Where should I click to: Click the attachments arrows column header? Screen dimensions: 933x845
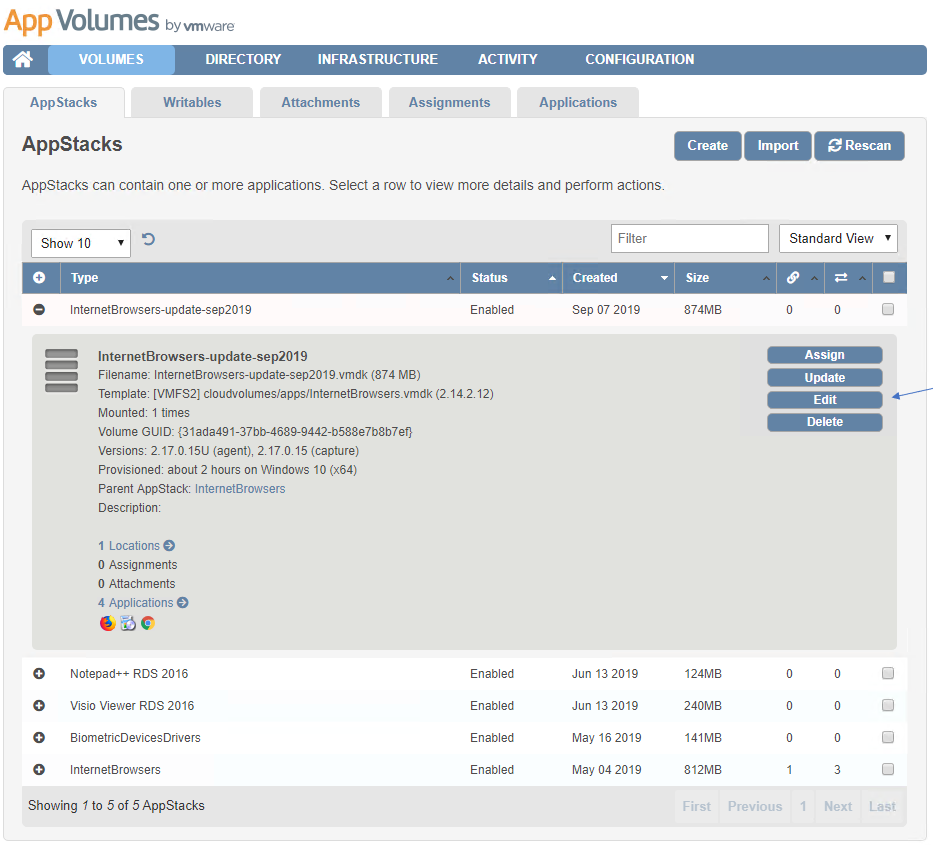(x=841, y=278)
